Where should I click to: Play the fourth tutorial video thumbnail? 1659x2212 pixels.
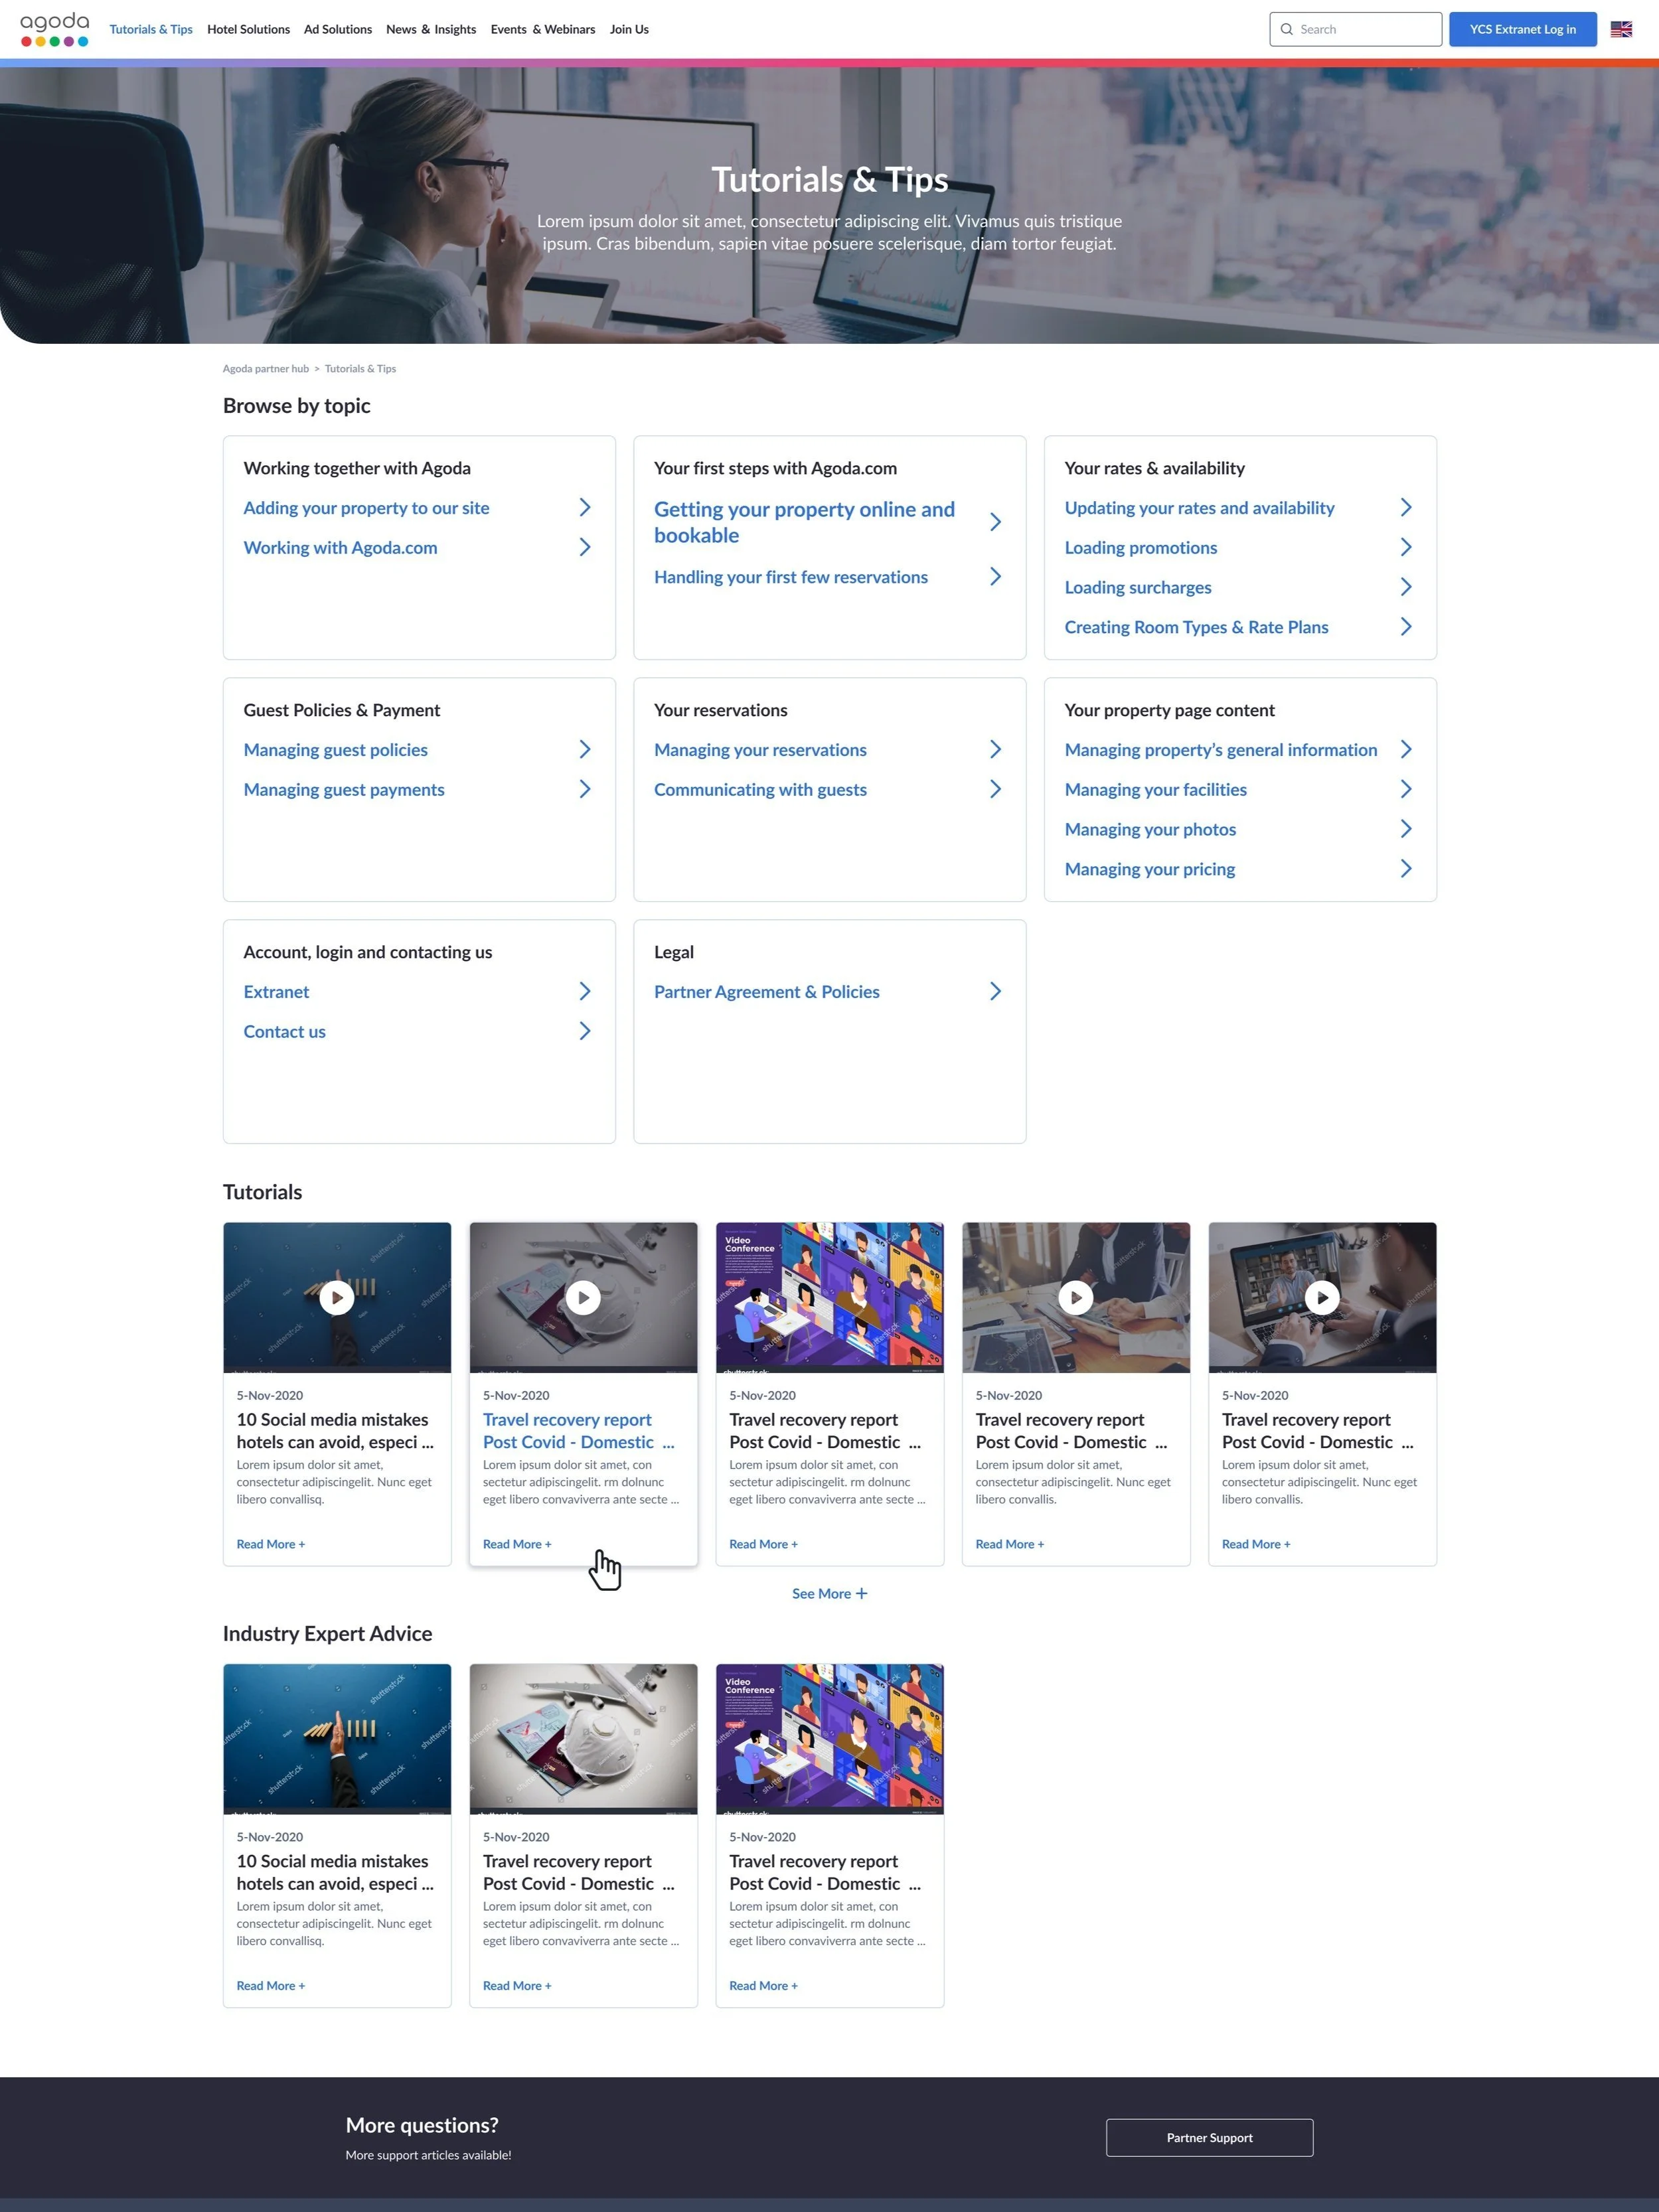pyautogui.click(x=1075, y=1297)
